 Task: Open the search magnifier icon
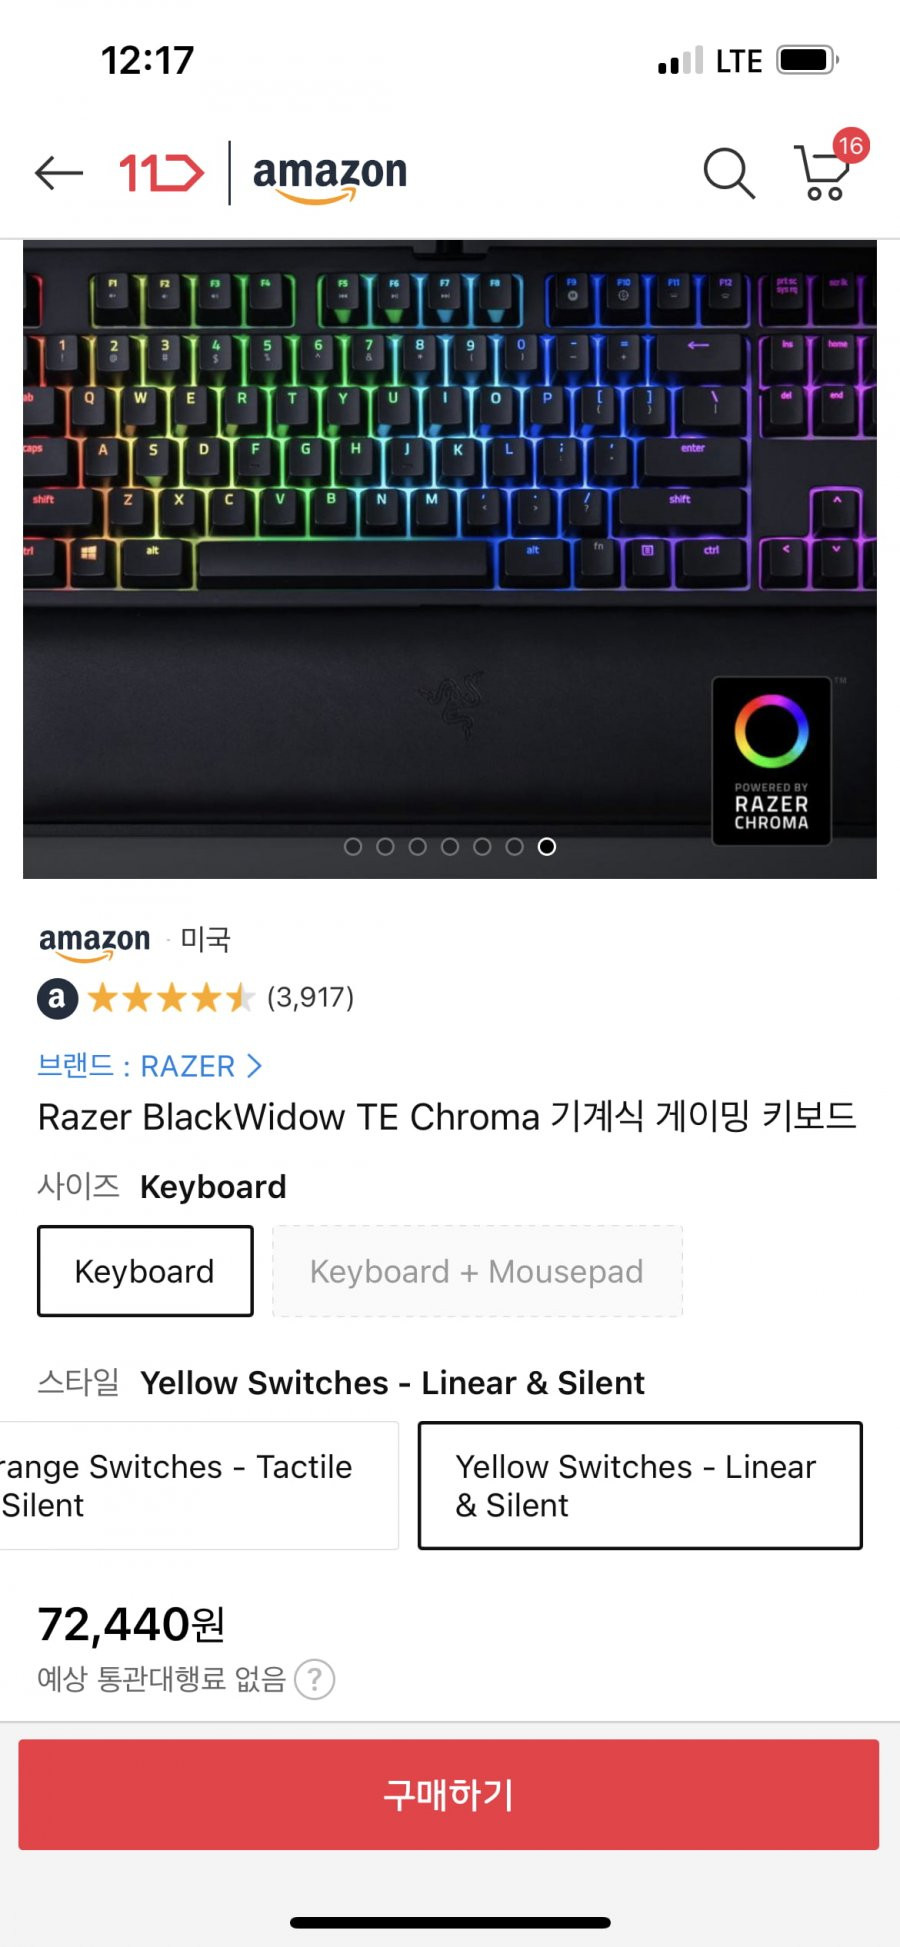coord(729,173)
